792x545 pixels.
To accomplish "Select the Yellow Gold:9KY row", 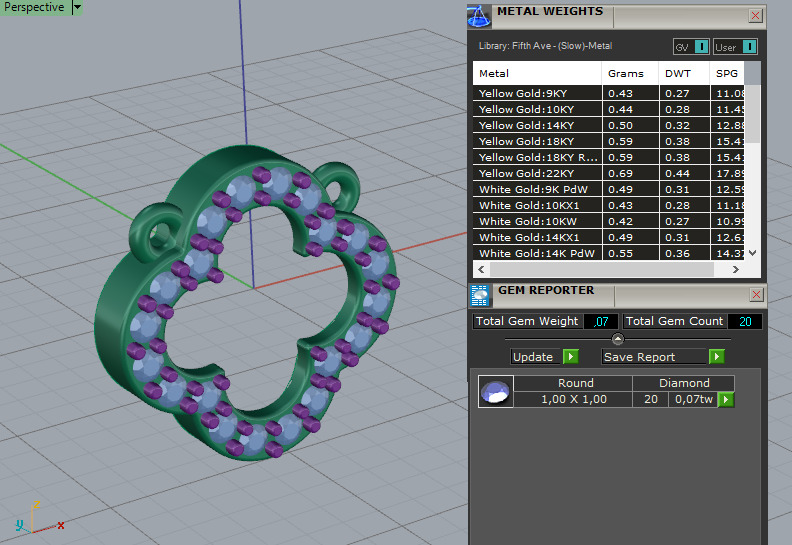I will (x=609, y=93).
